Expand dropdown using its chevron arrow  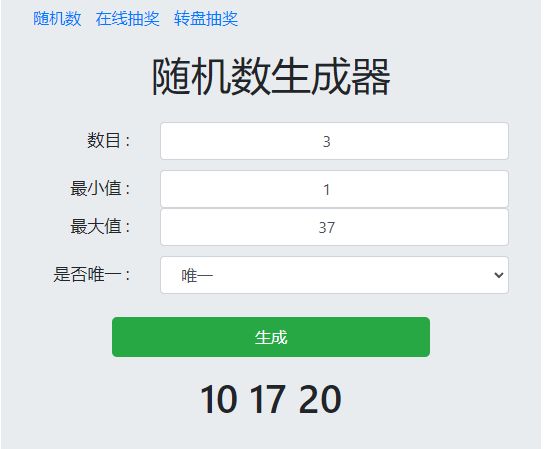[x=499, y=275]
